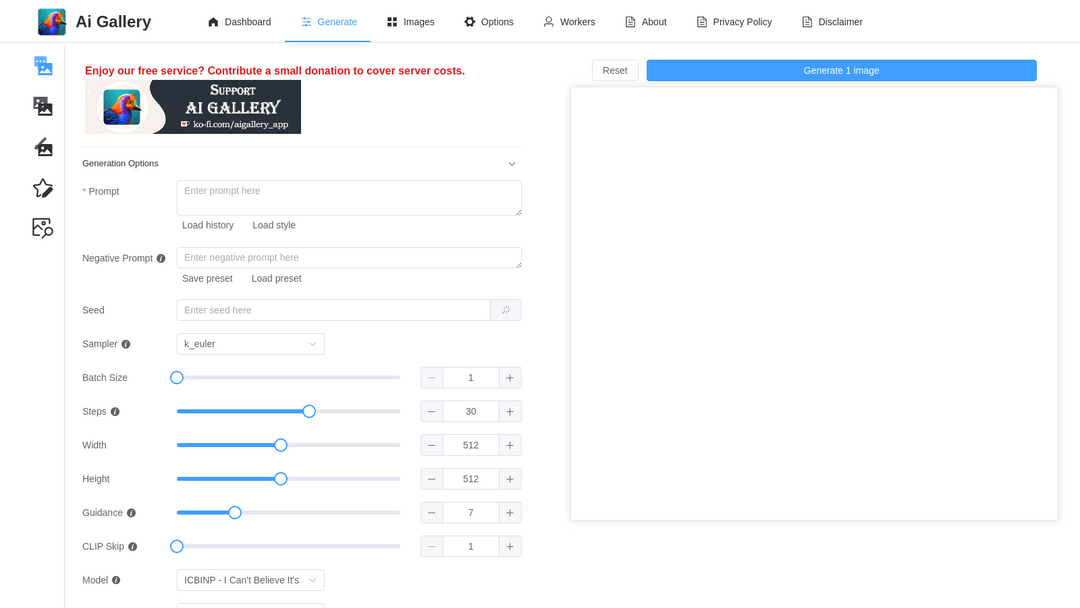Open the image search interrogation icon
Viewport: 1080px width, 608px height.
coord(43,228)
